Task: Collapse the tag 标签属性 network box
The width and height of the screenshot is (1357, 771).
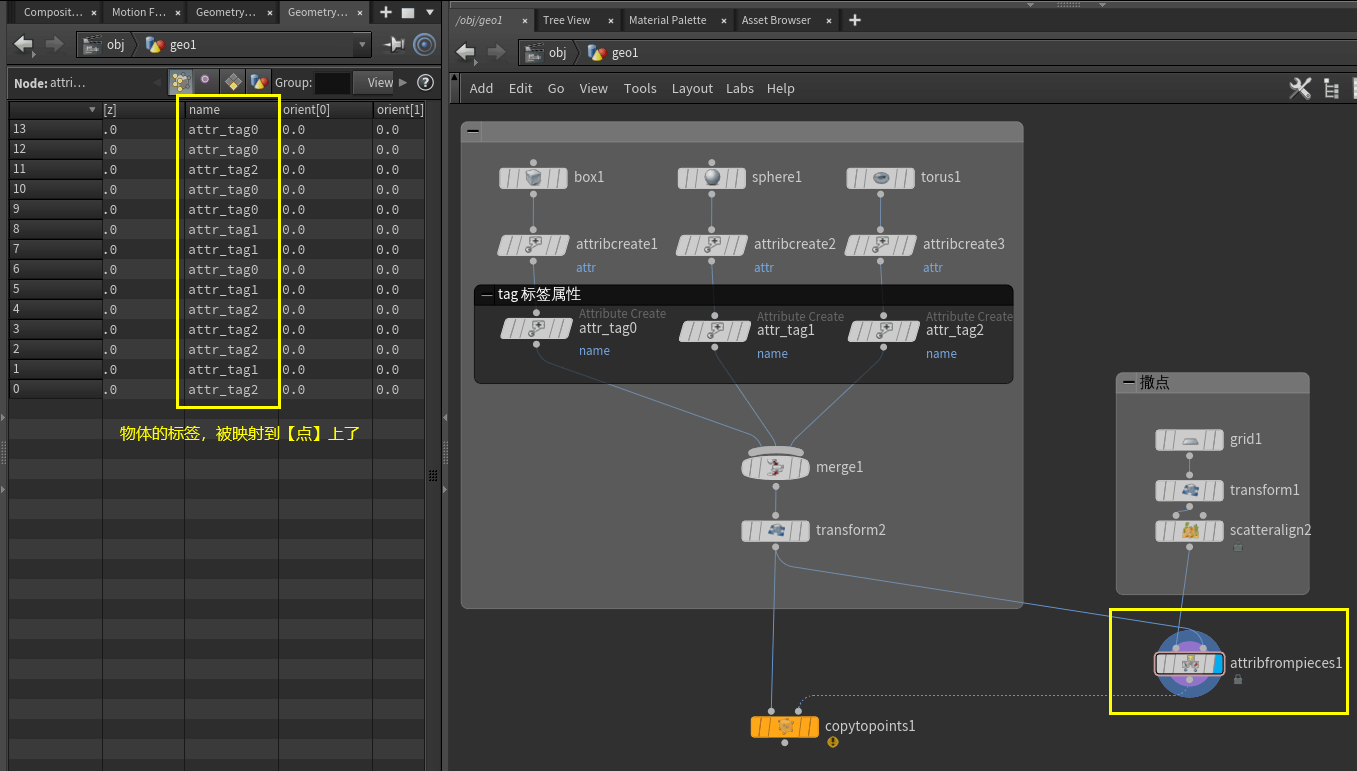Action: click(x=487, y=295)
